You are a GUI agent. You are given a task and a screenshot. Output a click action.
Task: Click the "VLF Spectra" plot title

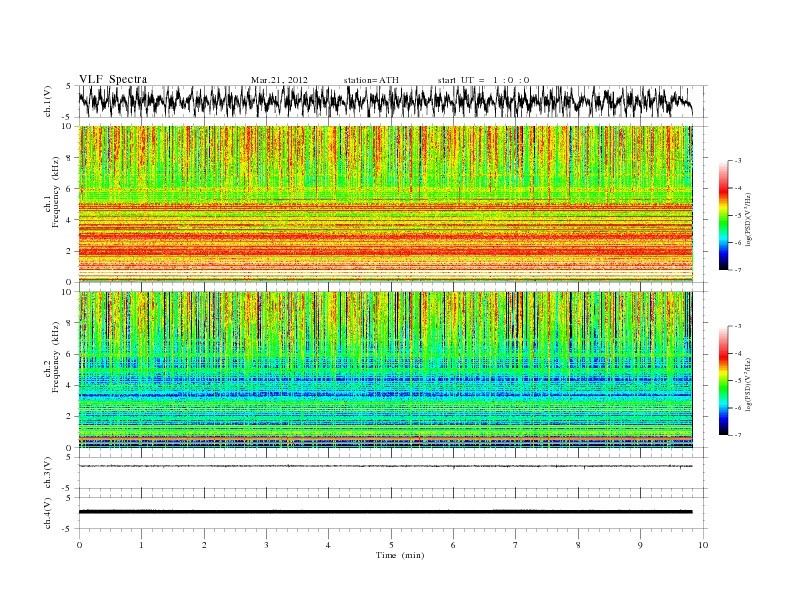coord(113,79)
